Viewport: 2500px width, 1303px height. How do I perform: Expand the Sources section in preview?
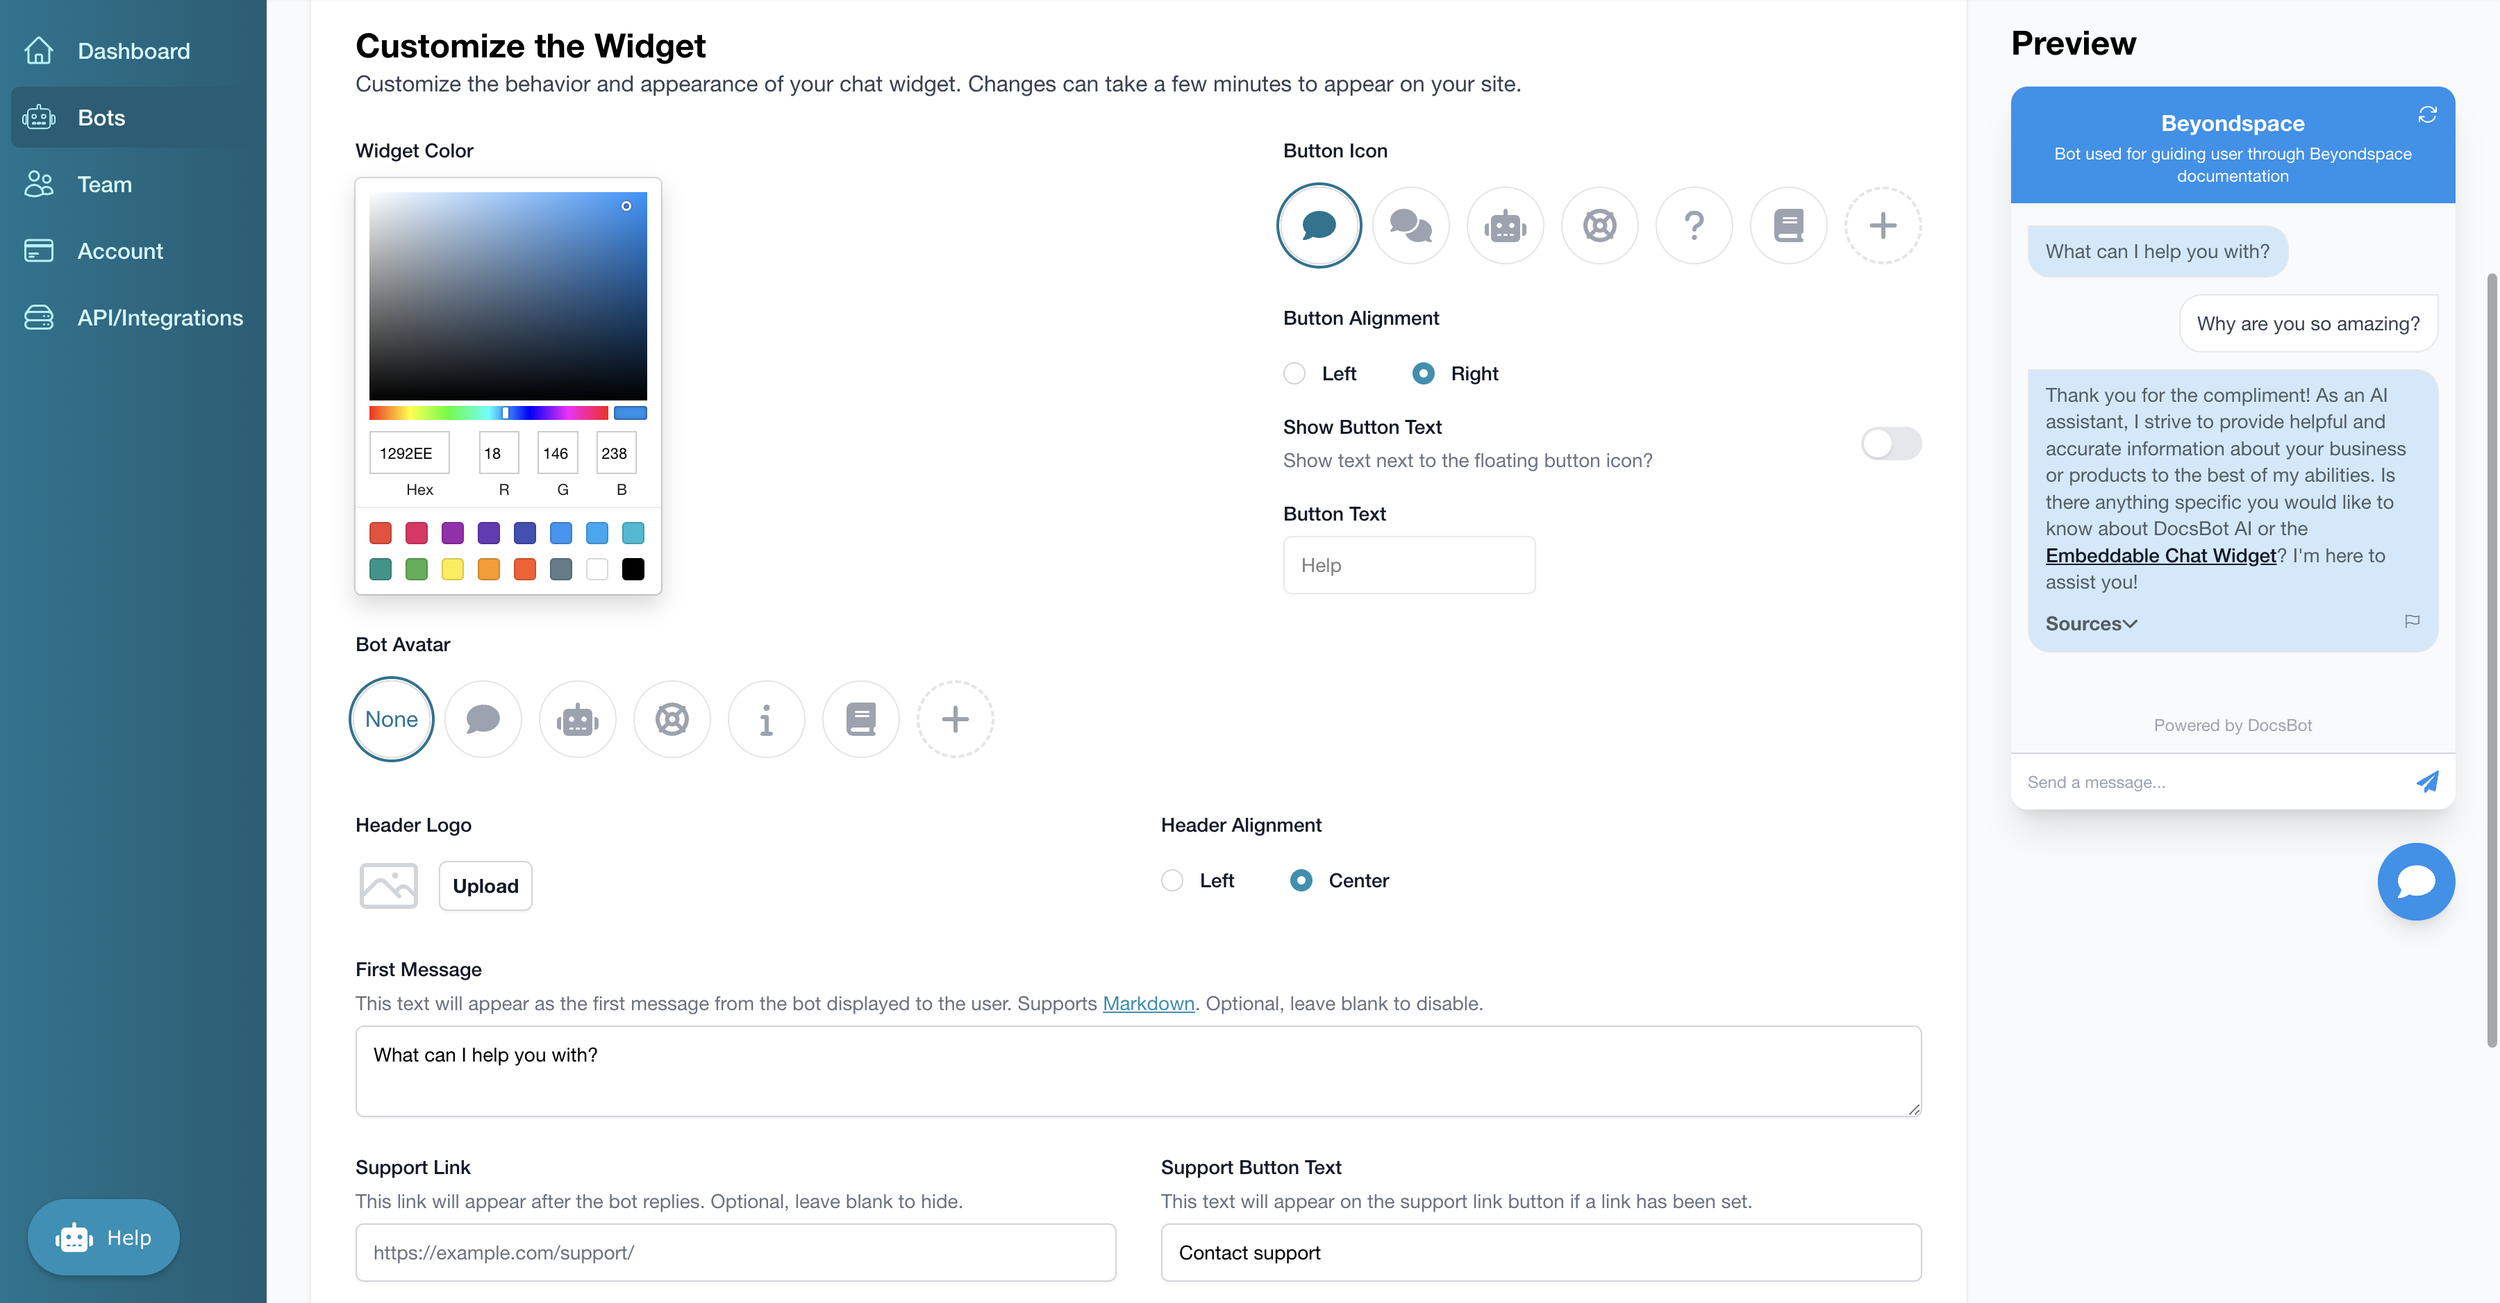pos(2091,624)
